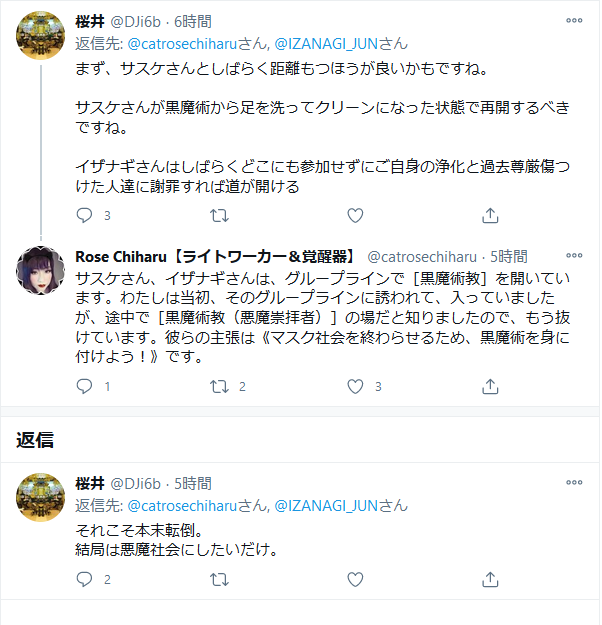Retweet the last 桜井 tweet
This screenshot has height=625, width=602.
coord(220,578)
